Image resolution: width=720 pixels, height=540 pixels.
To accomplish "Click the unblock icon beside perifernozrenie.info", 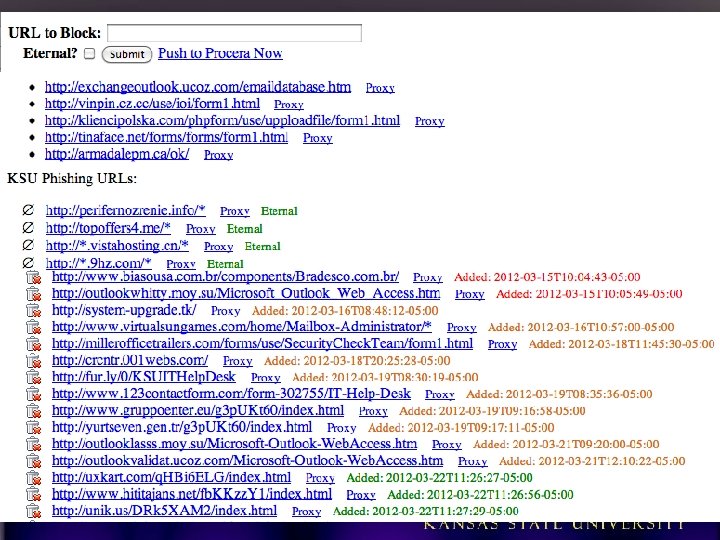I will tap(28, 210).
